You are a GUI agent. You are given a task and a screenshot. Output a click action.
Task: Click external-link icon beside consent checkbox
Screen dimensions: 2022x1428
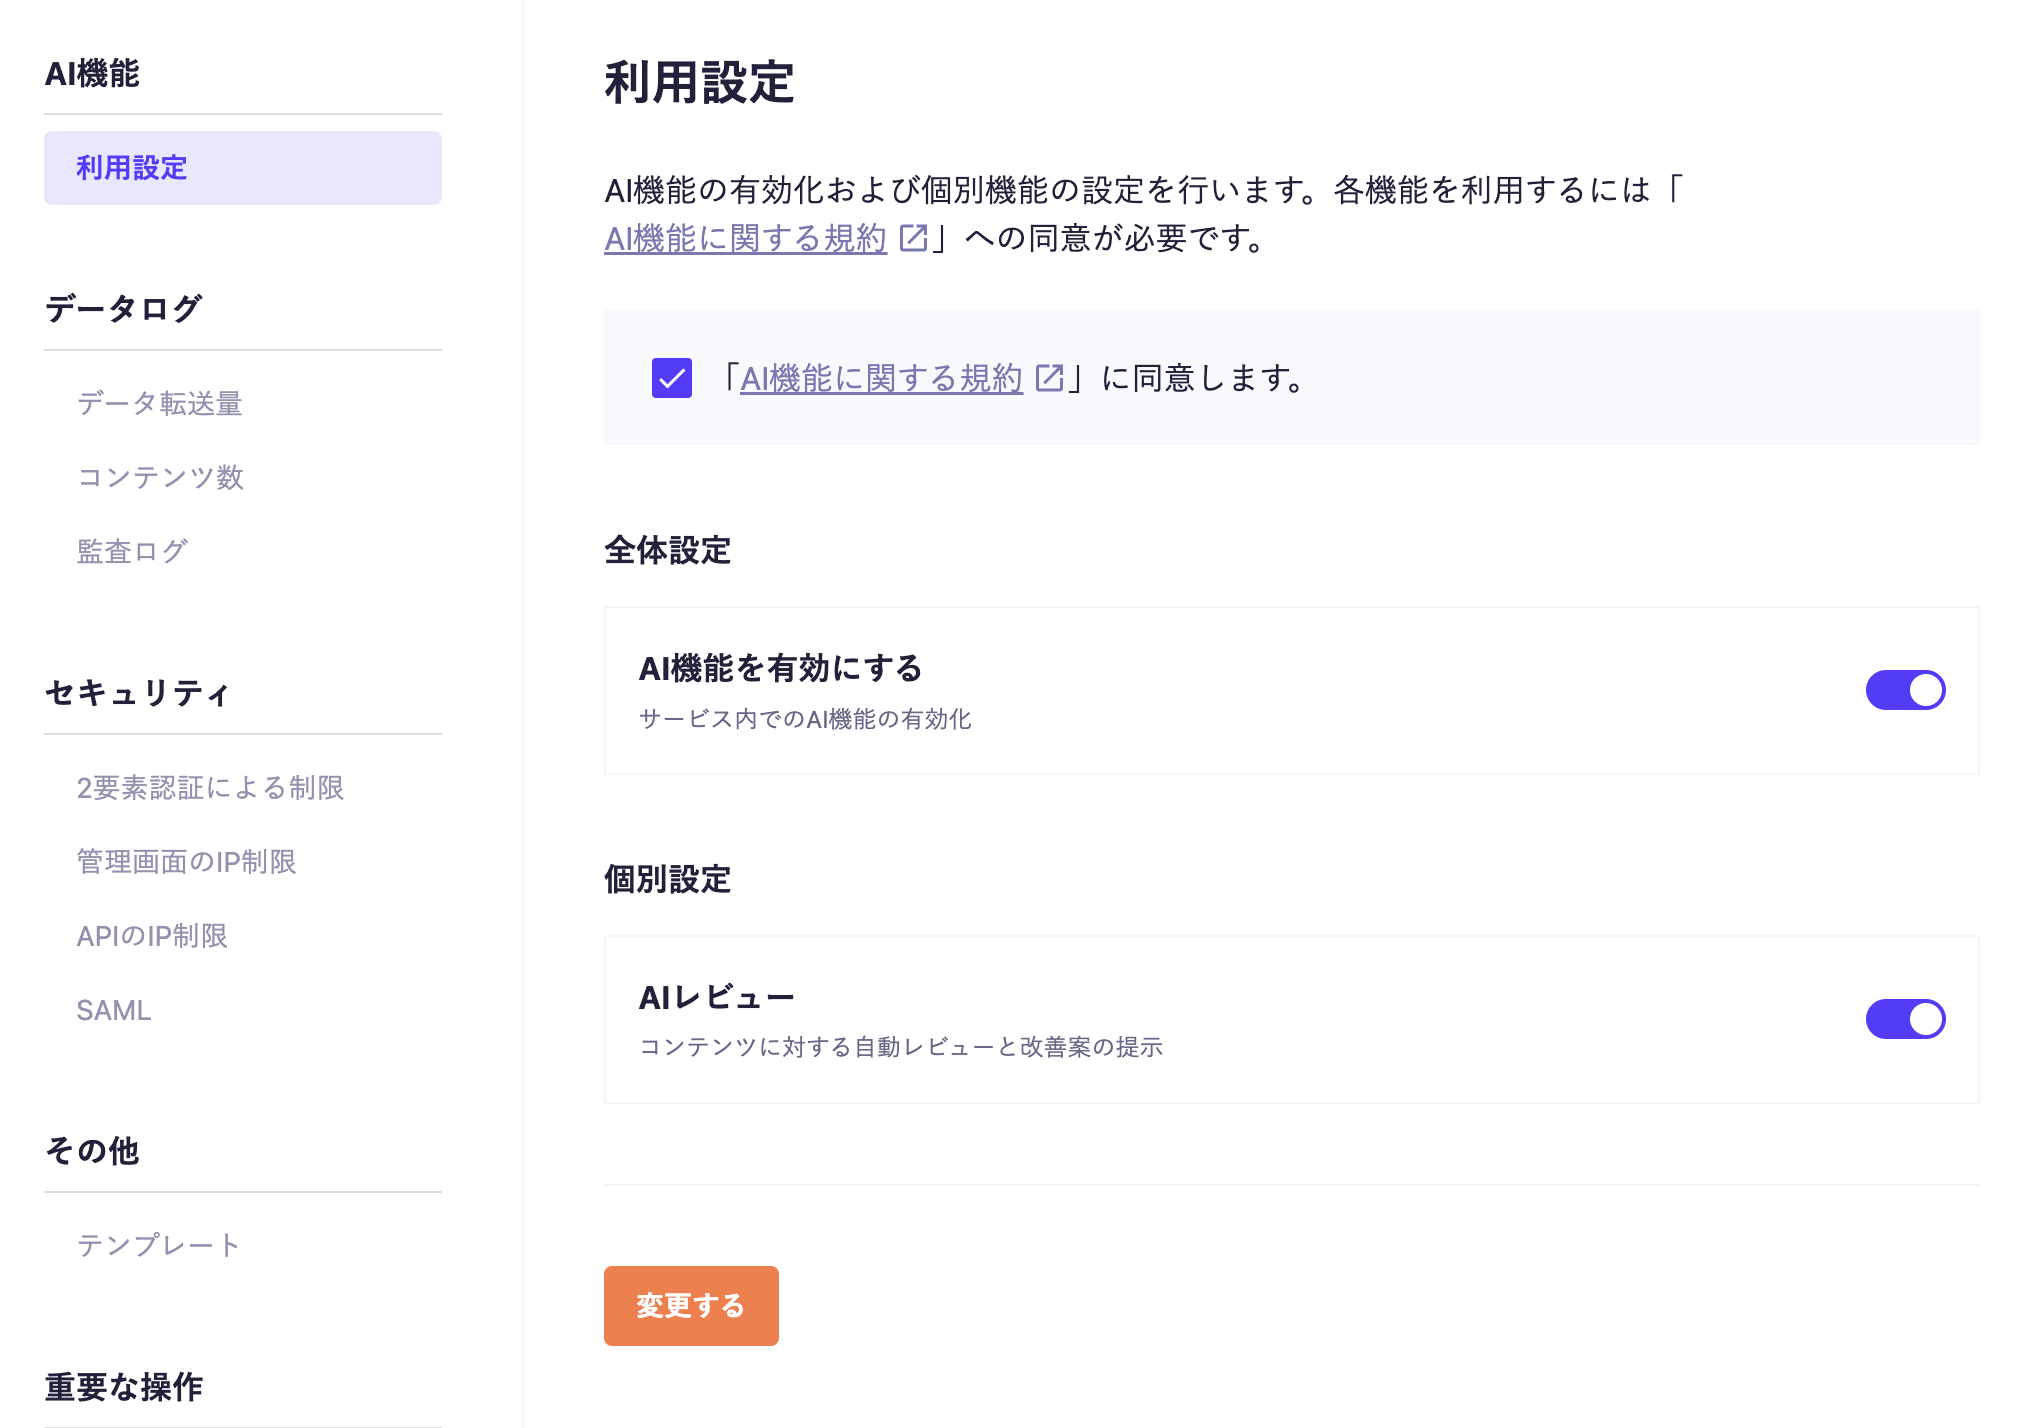click(x=1049, y=378)
